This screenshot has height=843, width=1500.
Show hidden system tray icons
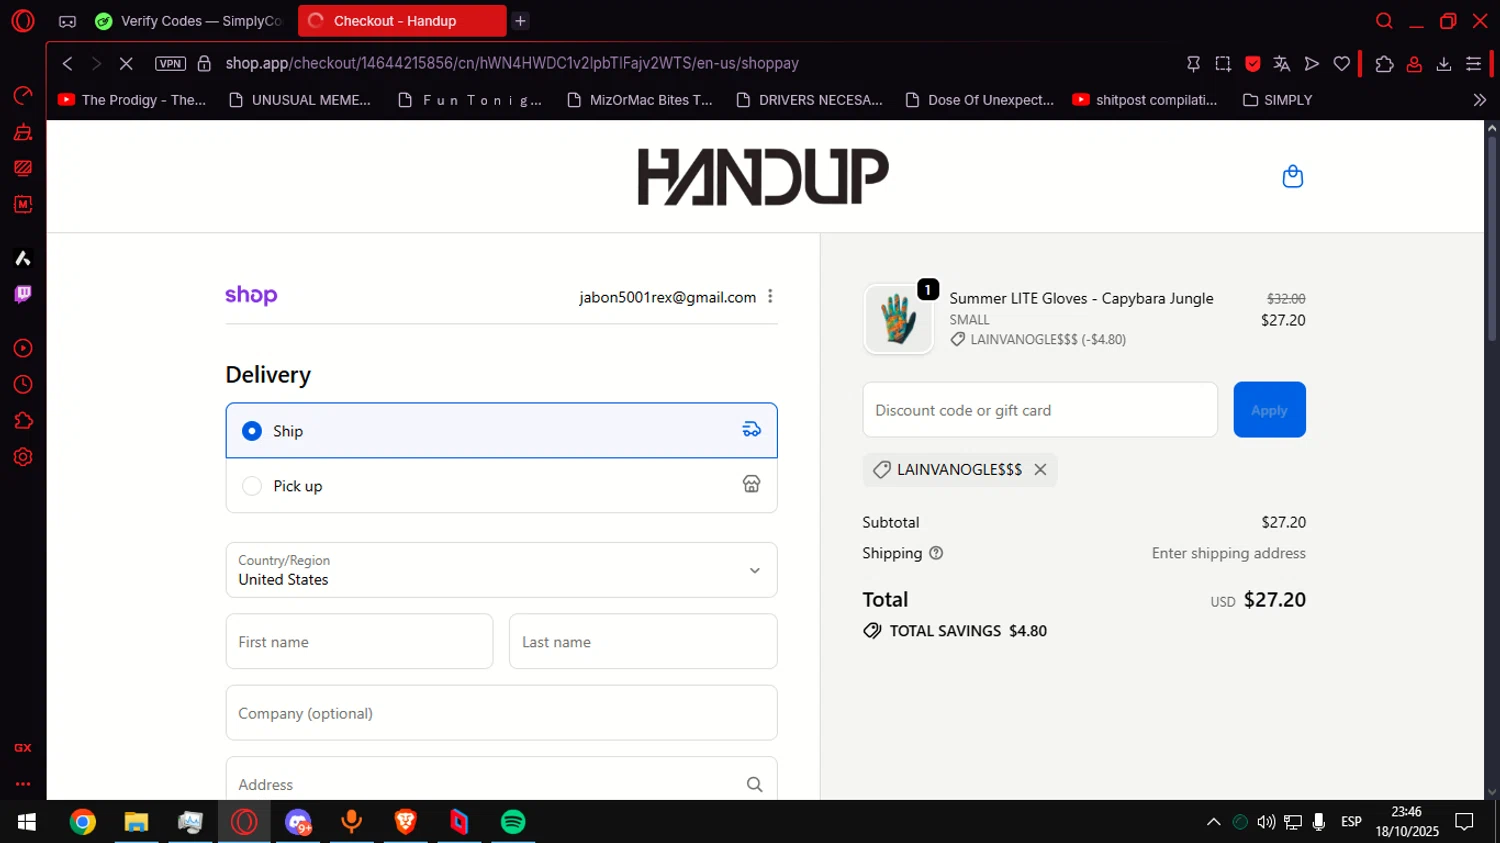(x=1213, y=822)
